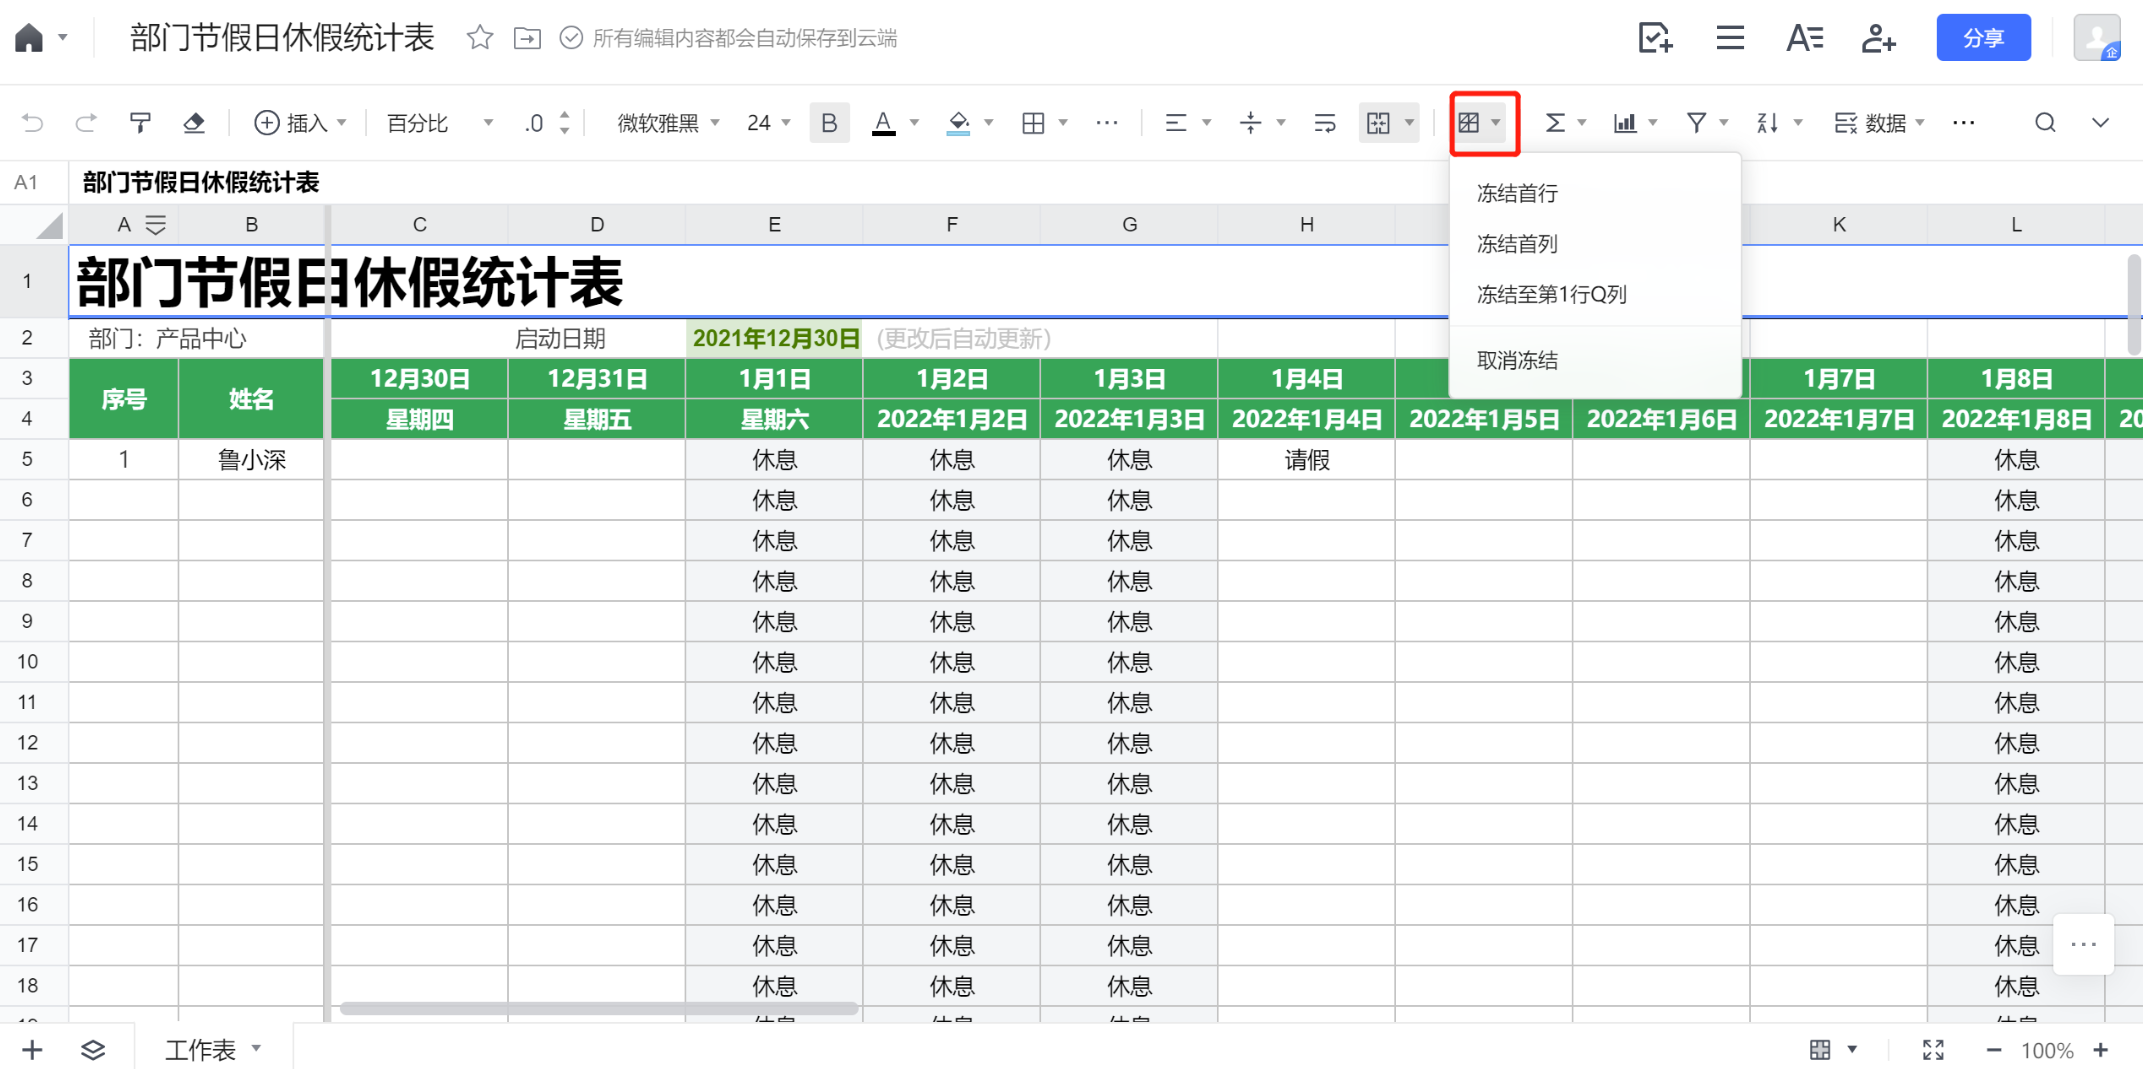Click the blue 分享 button
2143x1069 pixels.
coord(1983,38)
